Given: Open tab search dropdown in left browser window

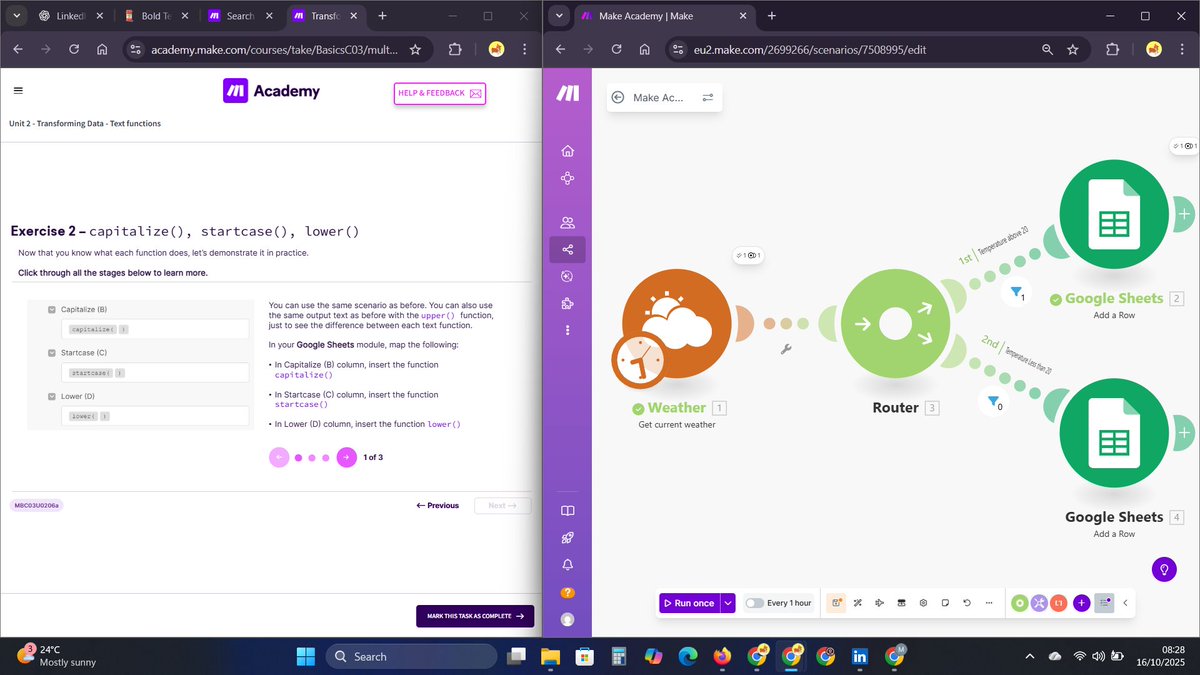Looking at the screenshot, I should tap(16, 16).
